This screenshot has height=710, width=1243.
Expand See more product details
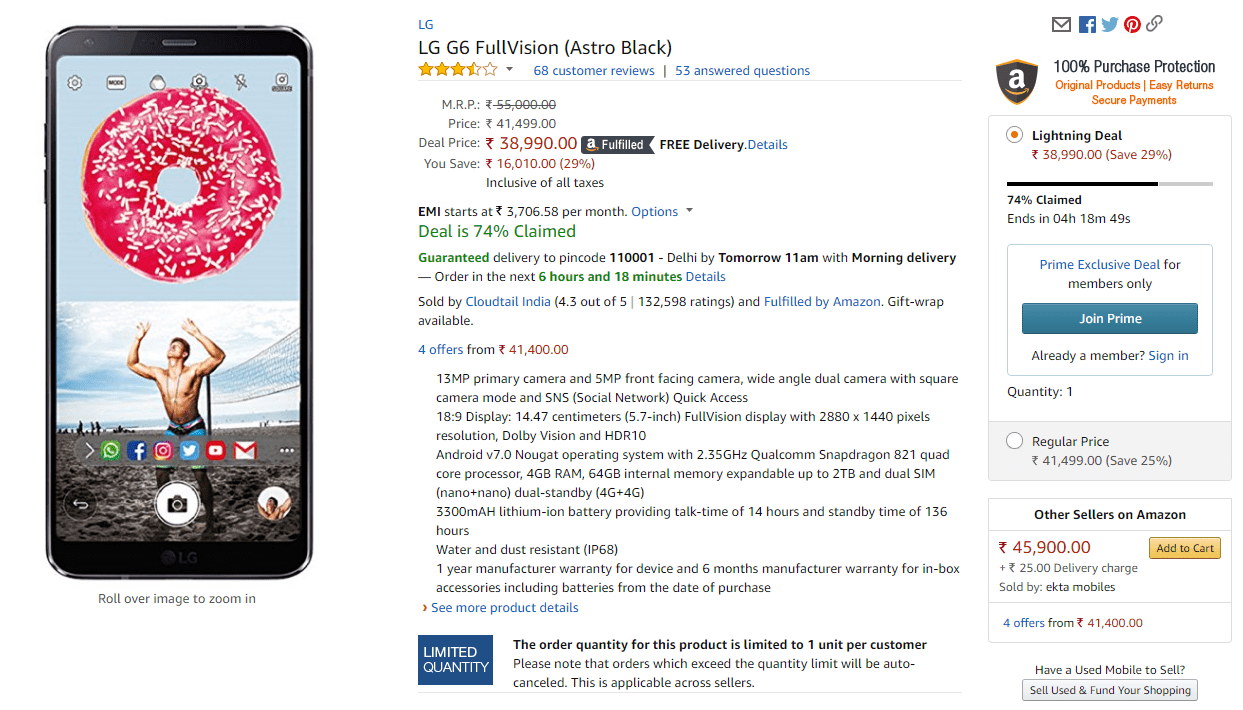(x=504, y=608)
